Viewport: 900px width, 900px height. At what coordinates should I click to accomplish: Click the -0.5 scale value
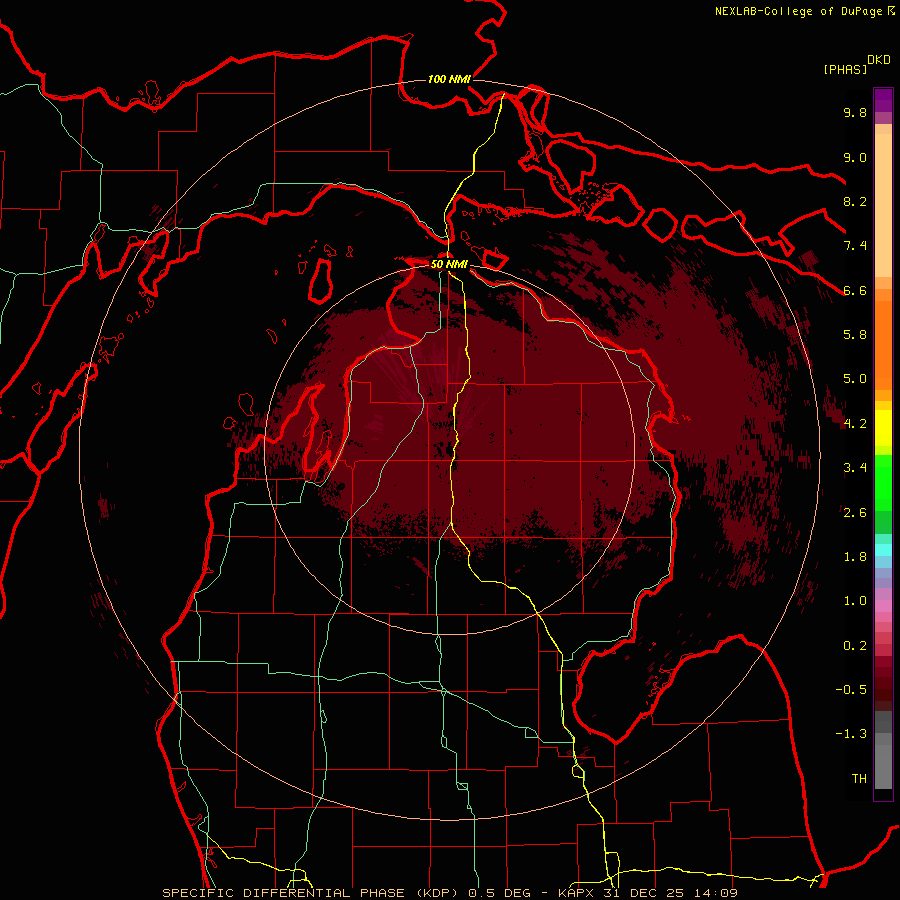pos(851,690)
